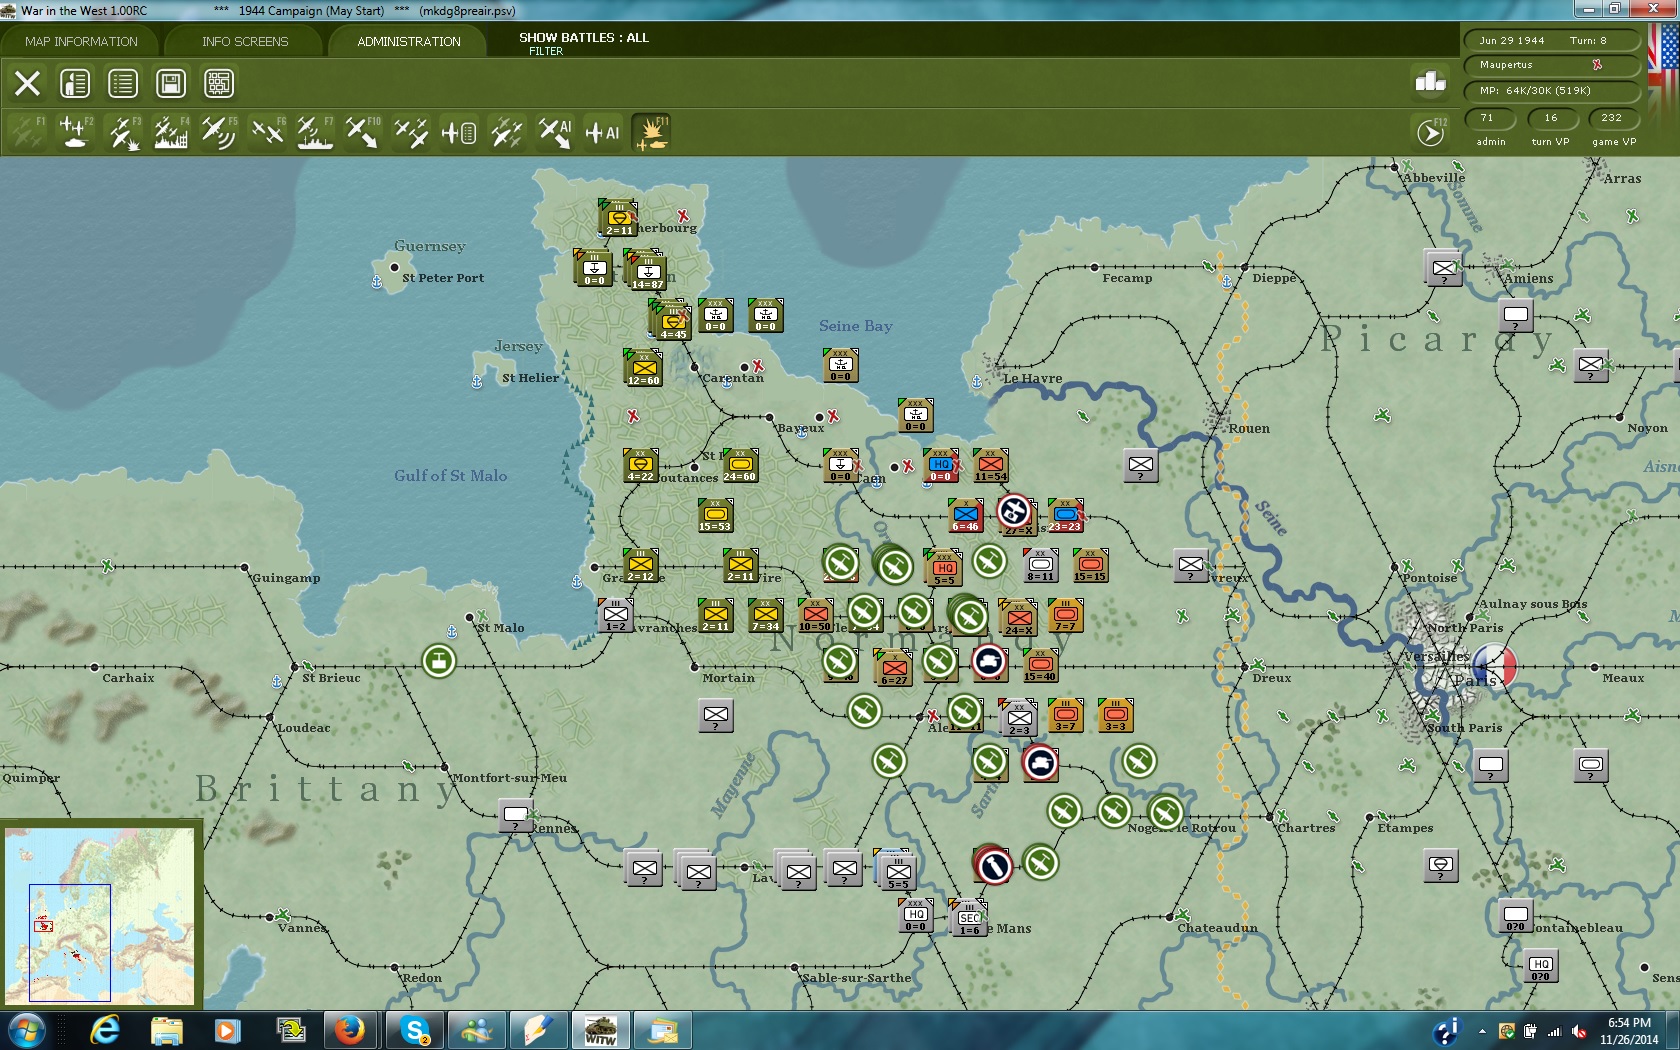
Task: Click the 71 admin points box
Action: tap(1490, 118)
